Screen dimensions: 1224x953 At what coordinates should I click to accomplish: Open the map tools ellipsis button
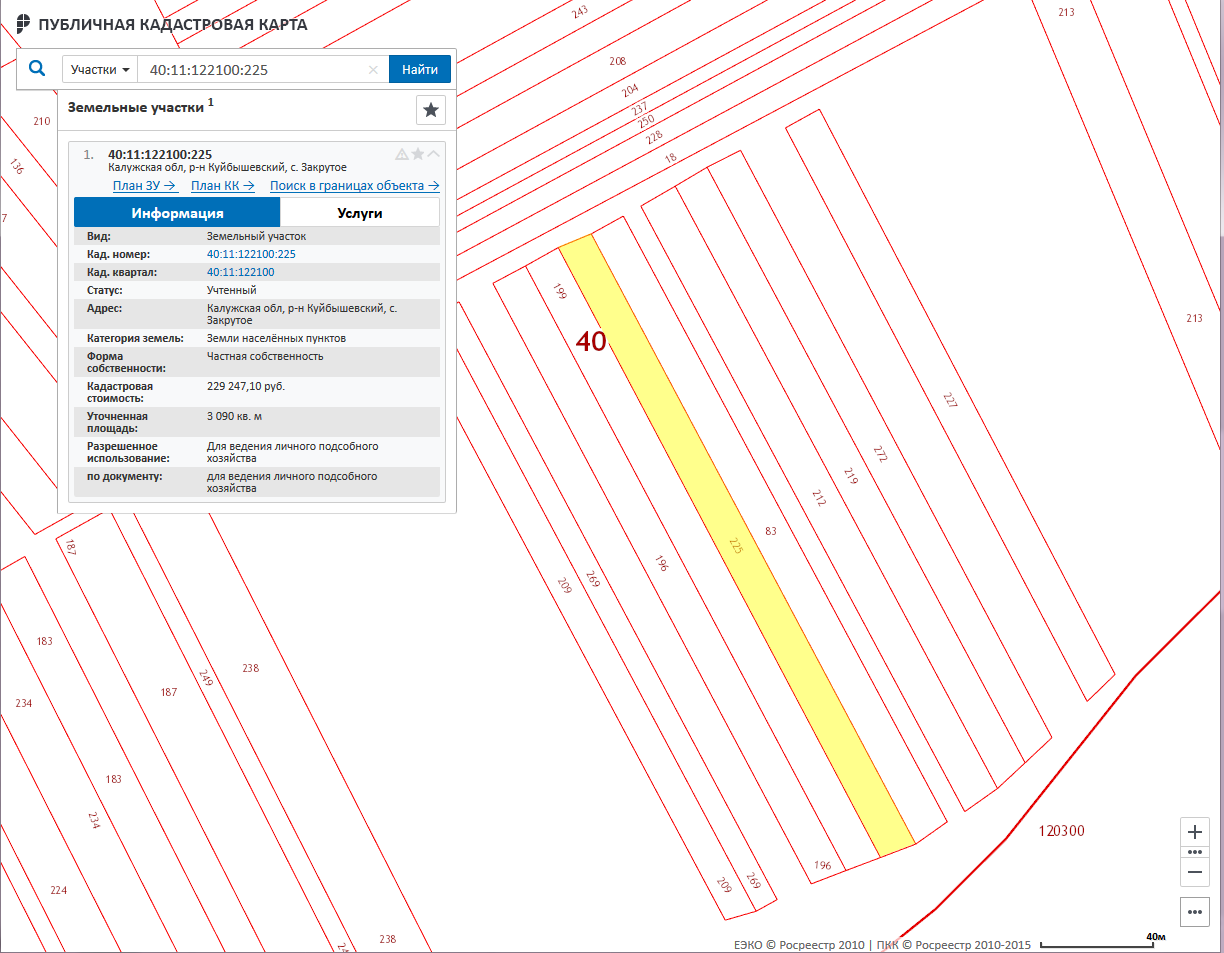click(1194, 912)
